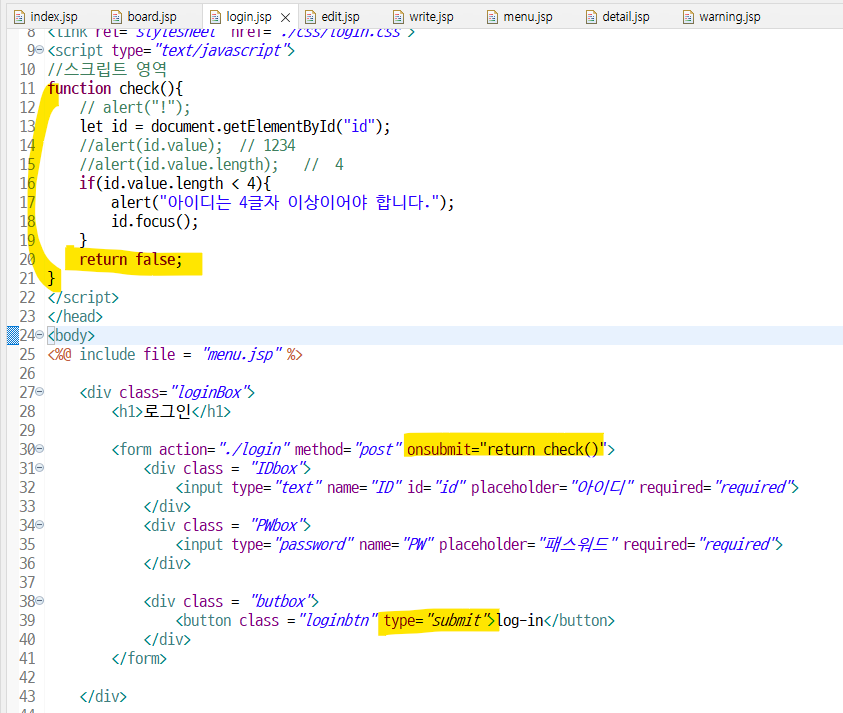Click the onsubmit="return check()" attribute
The image size is (843, 713).
tap(507, 449)
